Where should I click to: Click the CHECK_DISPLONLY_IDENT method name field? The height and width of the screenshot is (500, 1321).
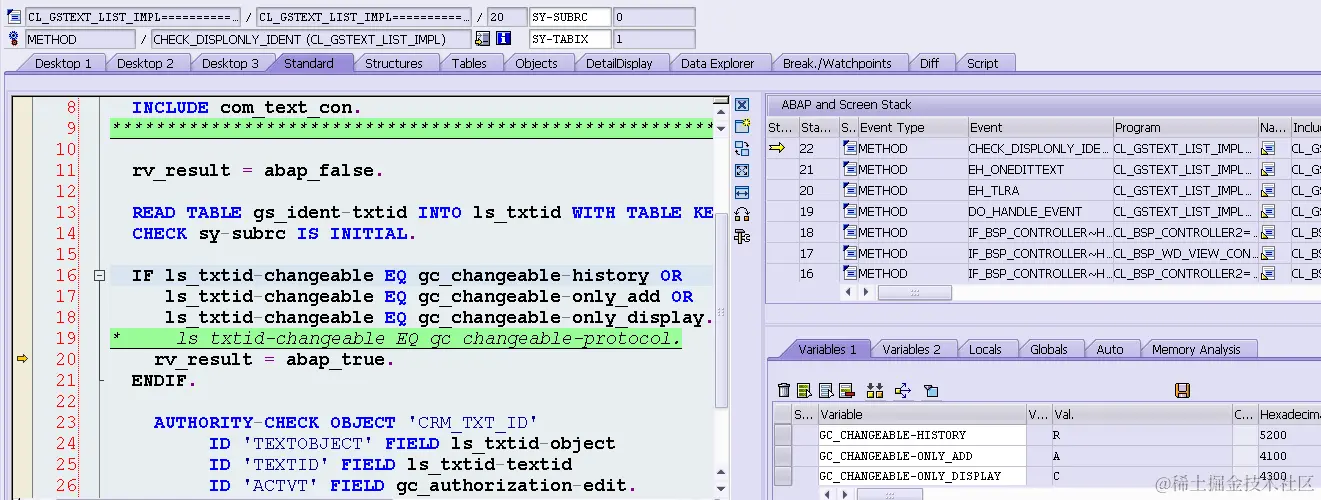point(311,39)
